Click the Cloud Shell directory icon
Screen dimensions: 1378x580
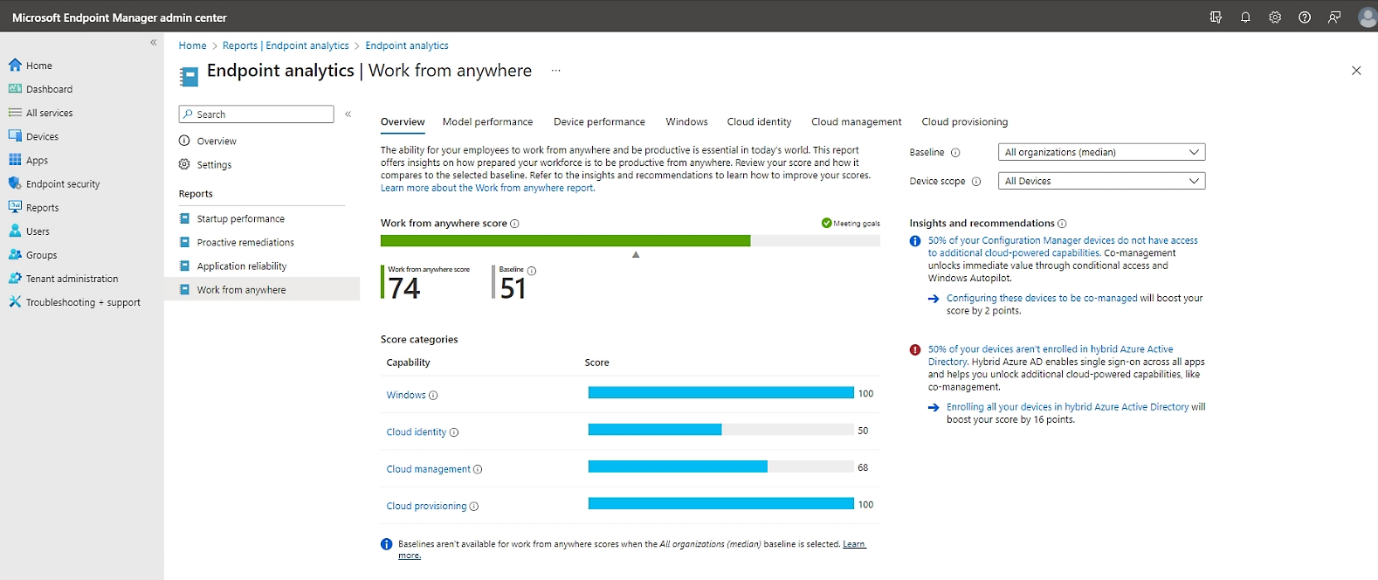(x=1215, y=17)
